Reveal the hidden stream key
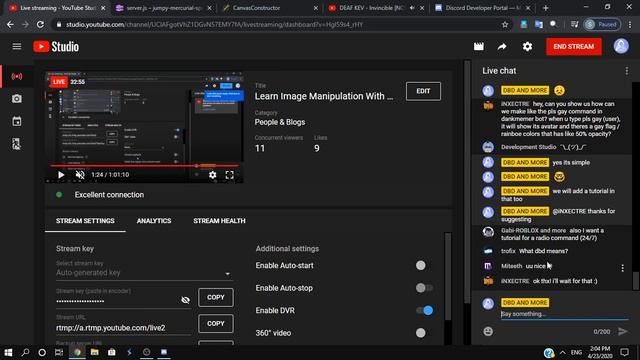640x360 pixels. 185,300
